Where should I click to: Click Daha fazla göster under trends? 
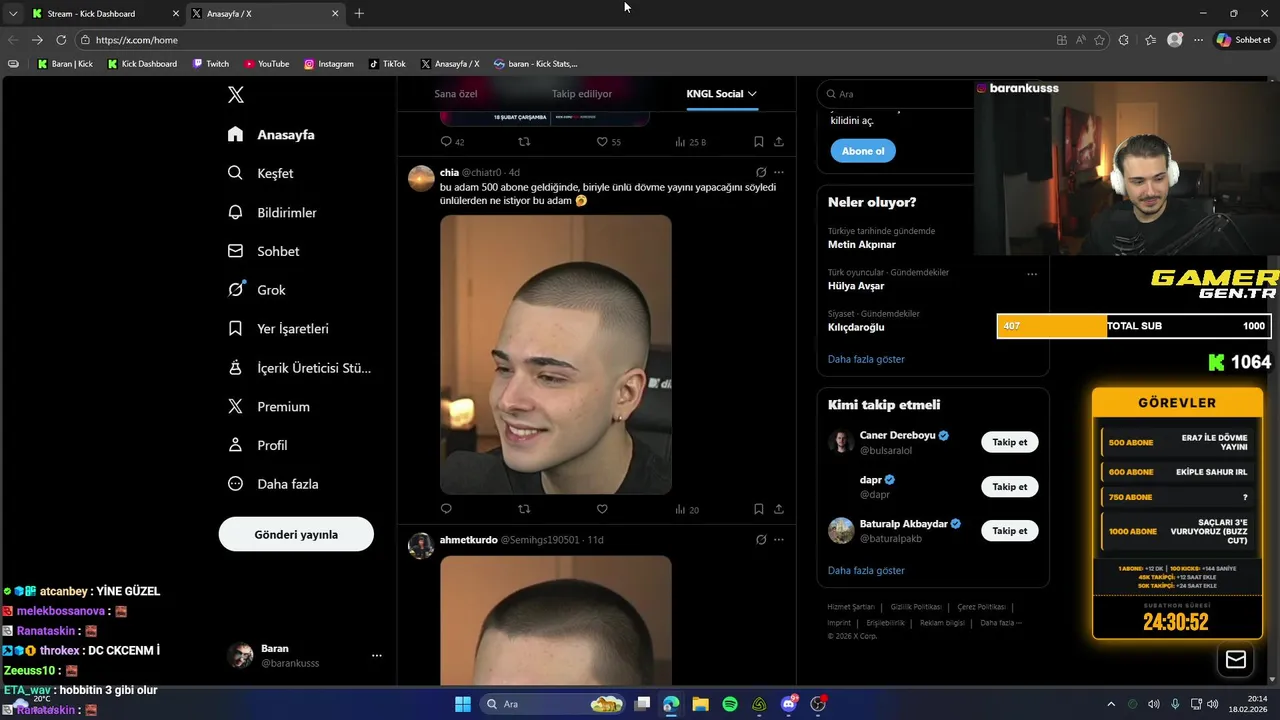click(x=866, y=359)
